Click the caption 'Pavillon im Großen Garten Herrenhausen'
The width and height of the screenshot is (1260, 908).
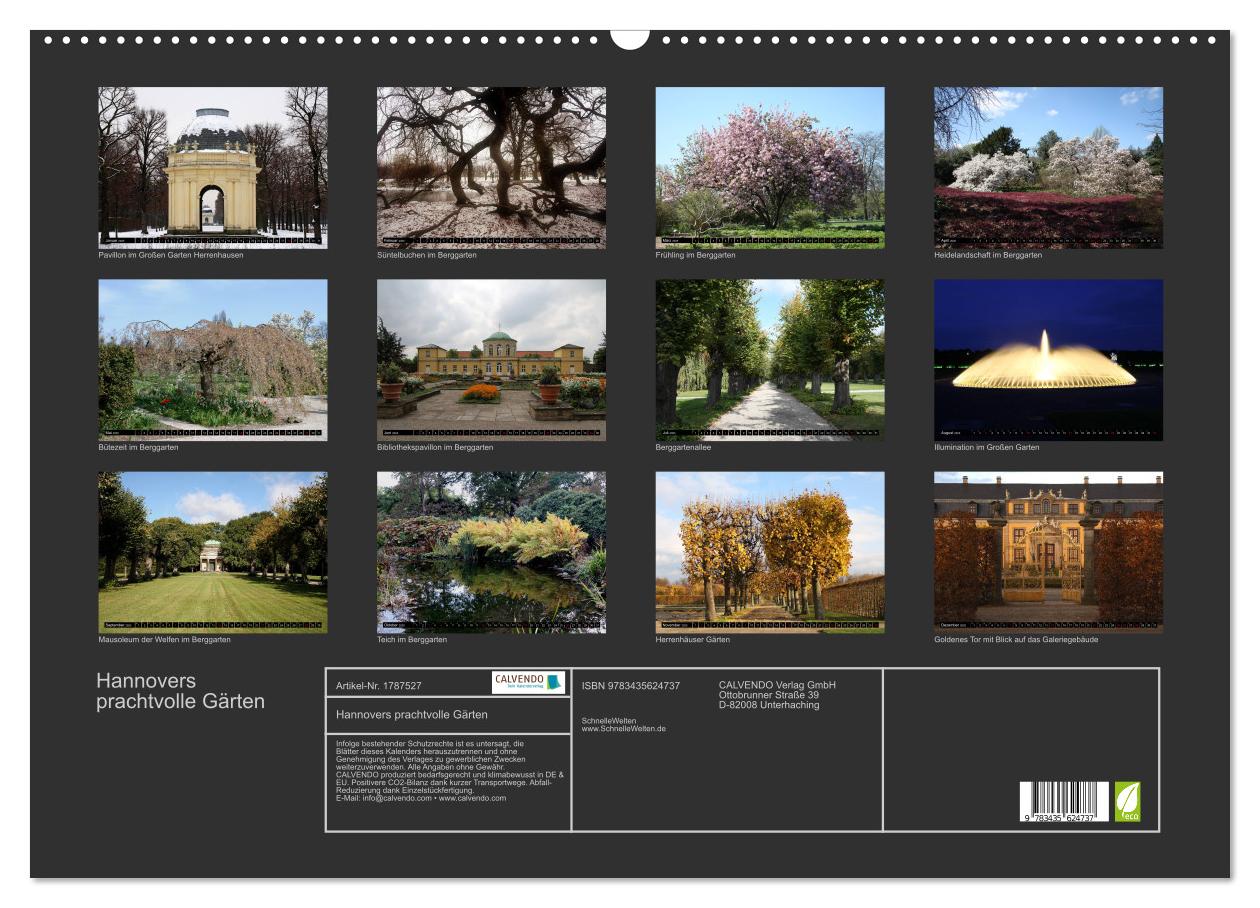point(170,255)
